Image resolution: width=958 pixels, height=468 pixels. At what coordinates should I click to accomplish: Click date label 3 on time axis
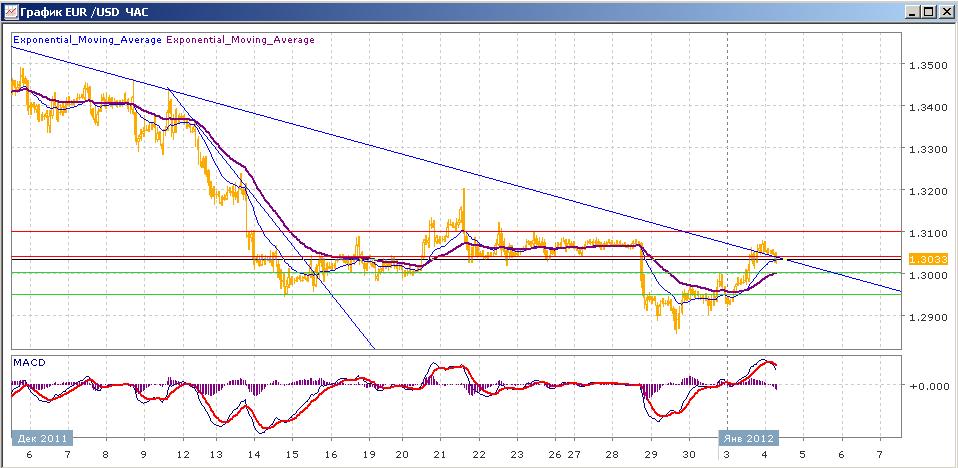727,456
